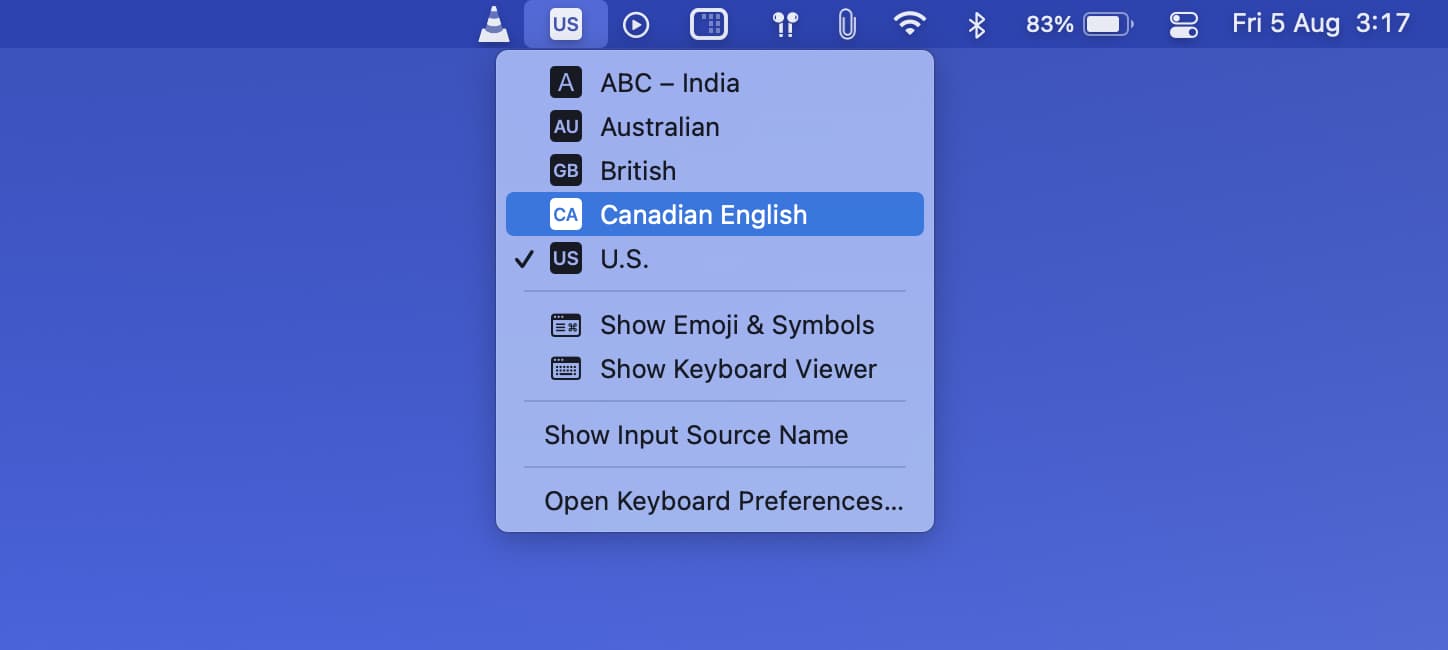Select ABC – India input source
This screenshot has width=1448, height=650.
pos(715,83)
